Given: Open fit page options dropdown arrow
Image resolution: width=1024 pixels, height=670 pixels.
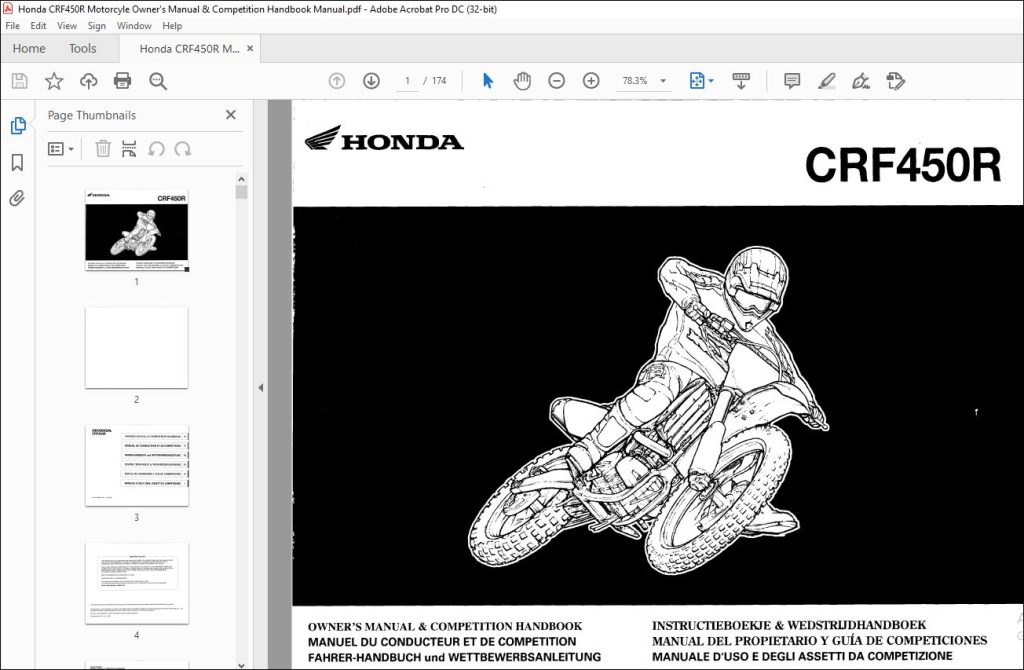Looking at the screenshot, I should (711, 81).
